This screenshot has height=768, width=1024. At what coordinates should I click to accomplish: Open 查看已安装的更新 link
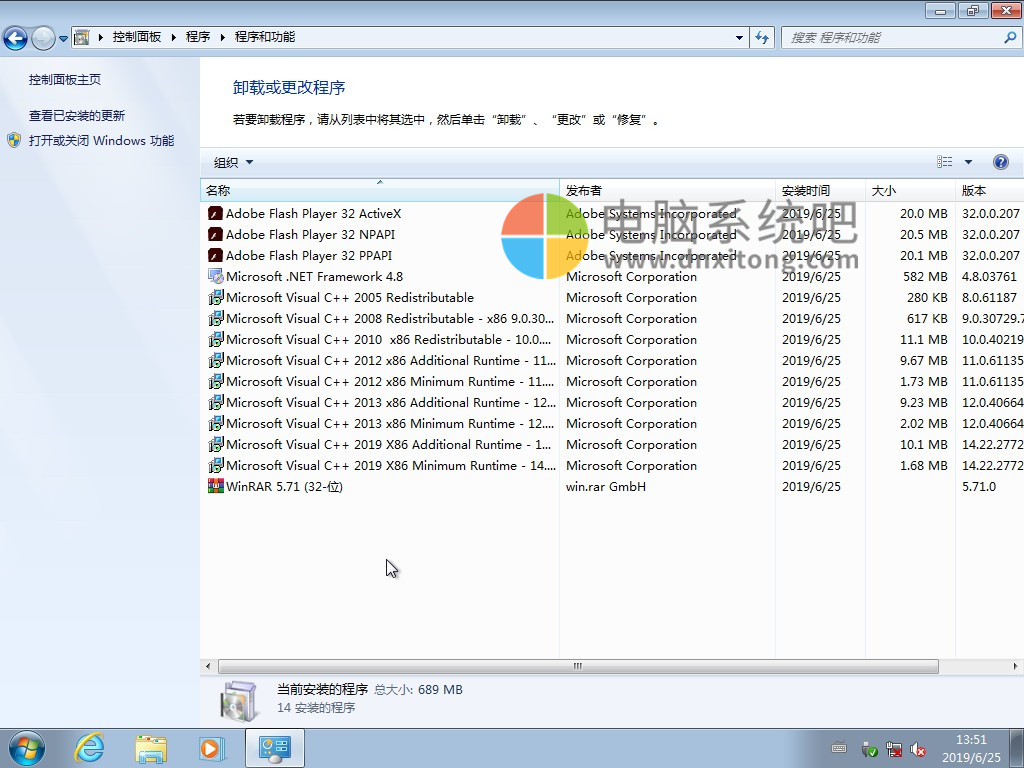point(76,116)
